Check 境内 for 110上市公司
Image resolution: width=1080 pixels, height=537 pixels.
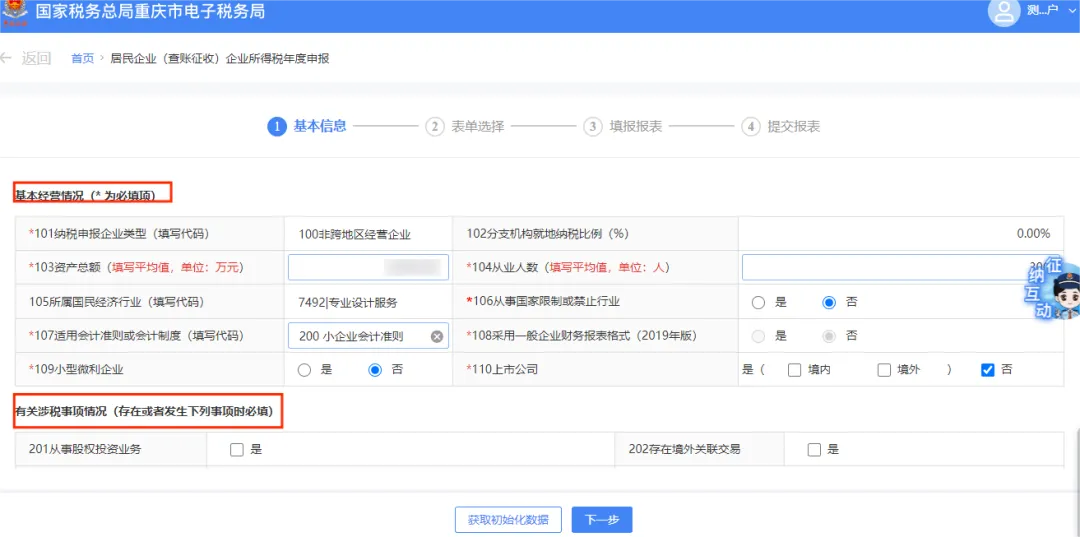794,370
